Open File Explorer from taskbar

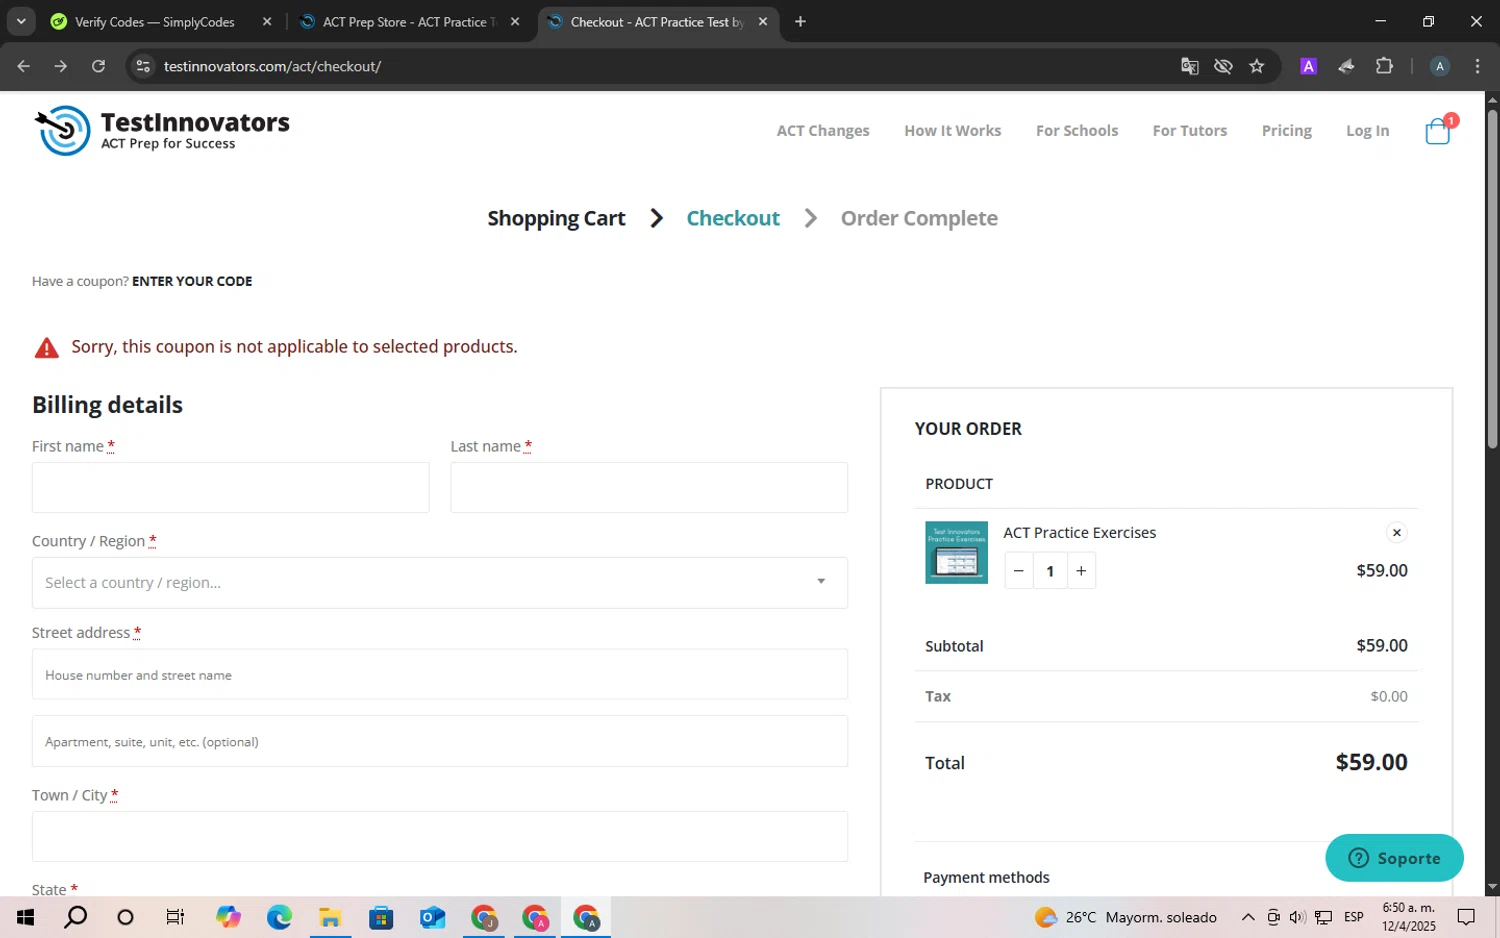click(x=330, y=917)
